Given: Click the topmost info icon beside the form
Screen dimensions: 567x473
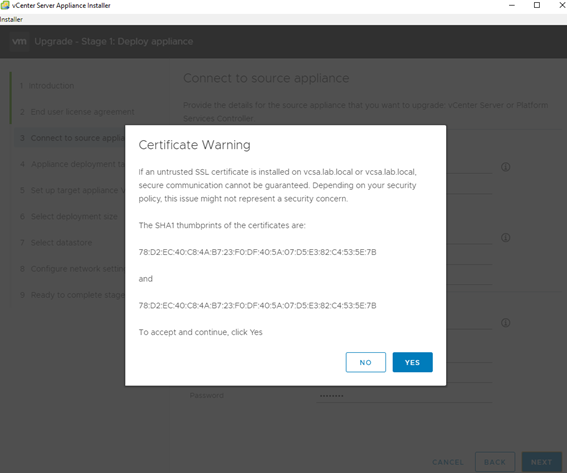Looking at the screenshot, I should point(506,167).
